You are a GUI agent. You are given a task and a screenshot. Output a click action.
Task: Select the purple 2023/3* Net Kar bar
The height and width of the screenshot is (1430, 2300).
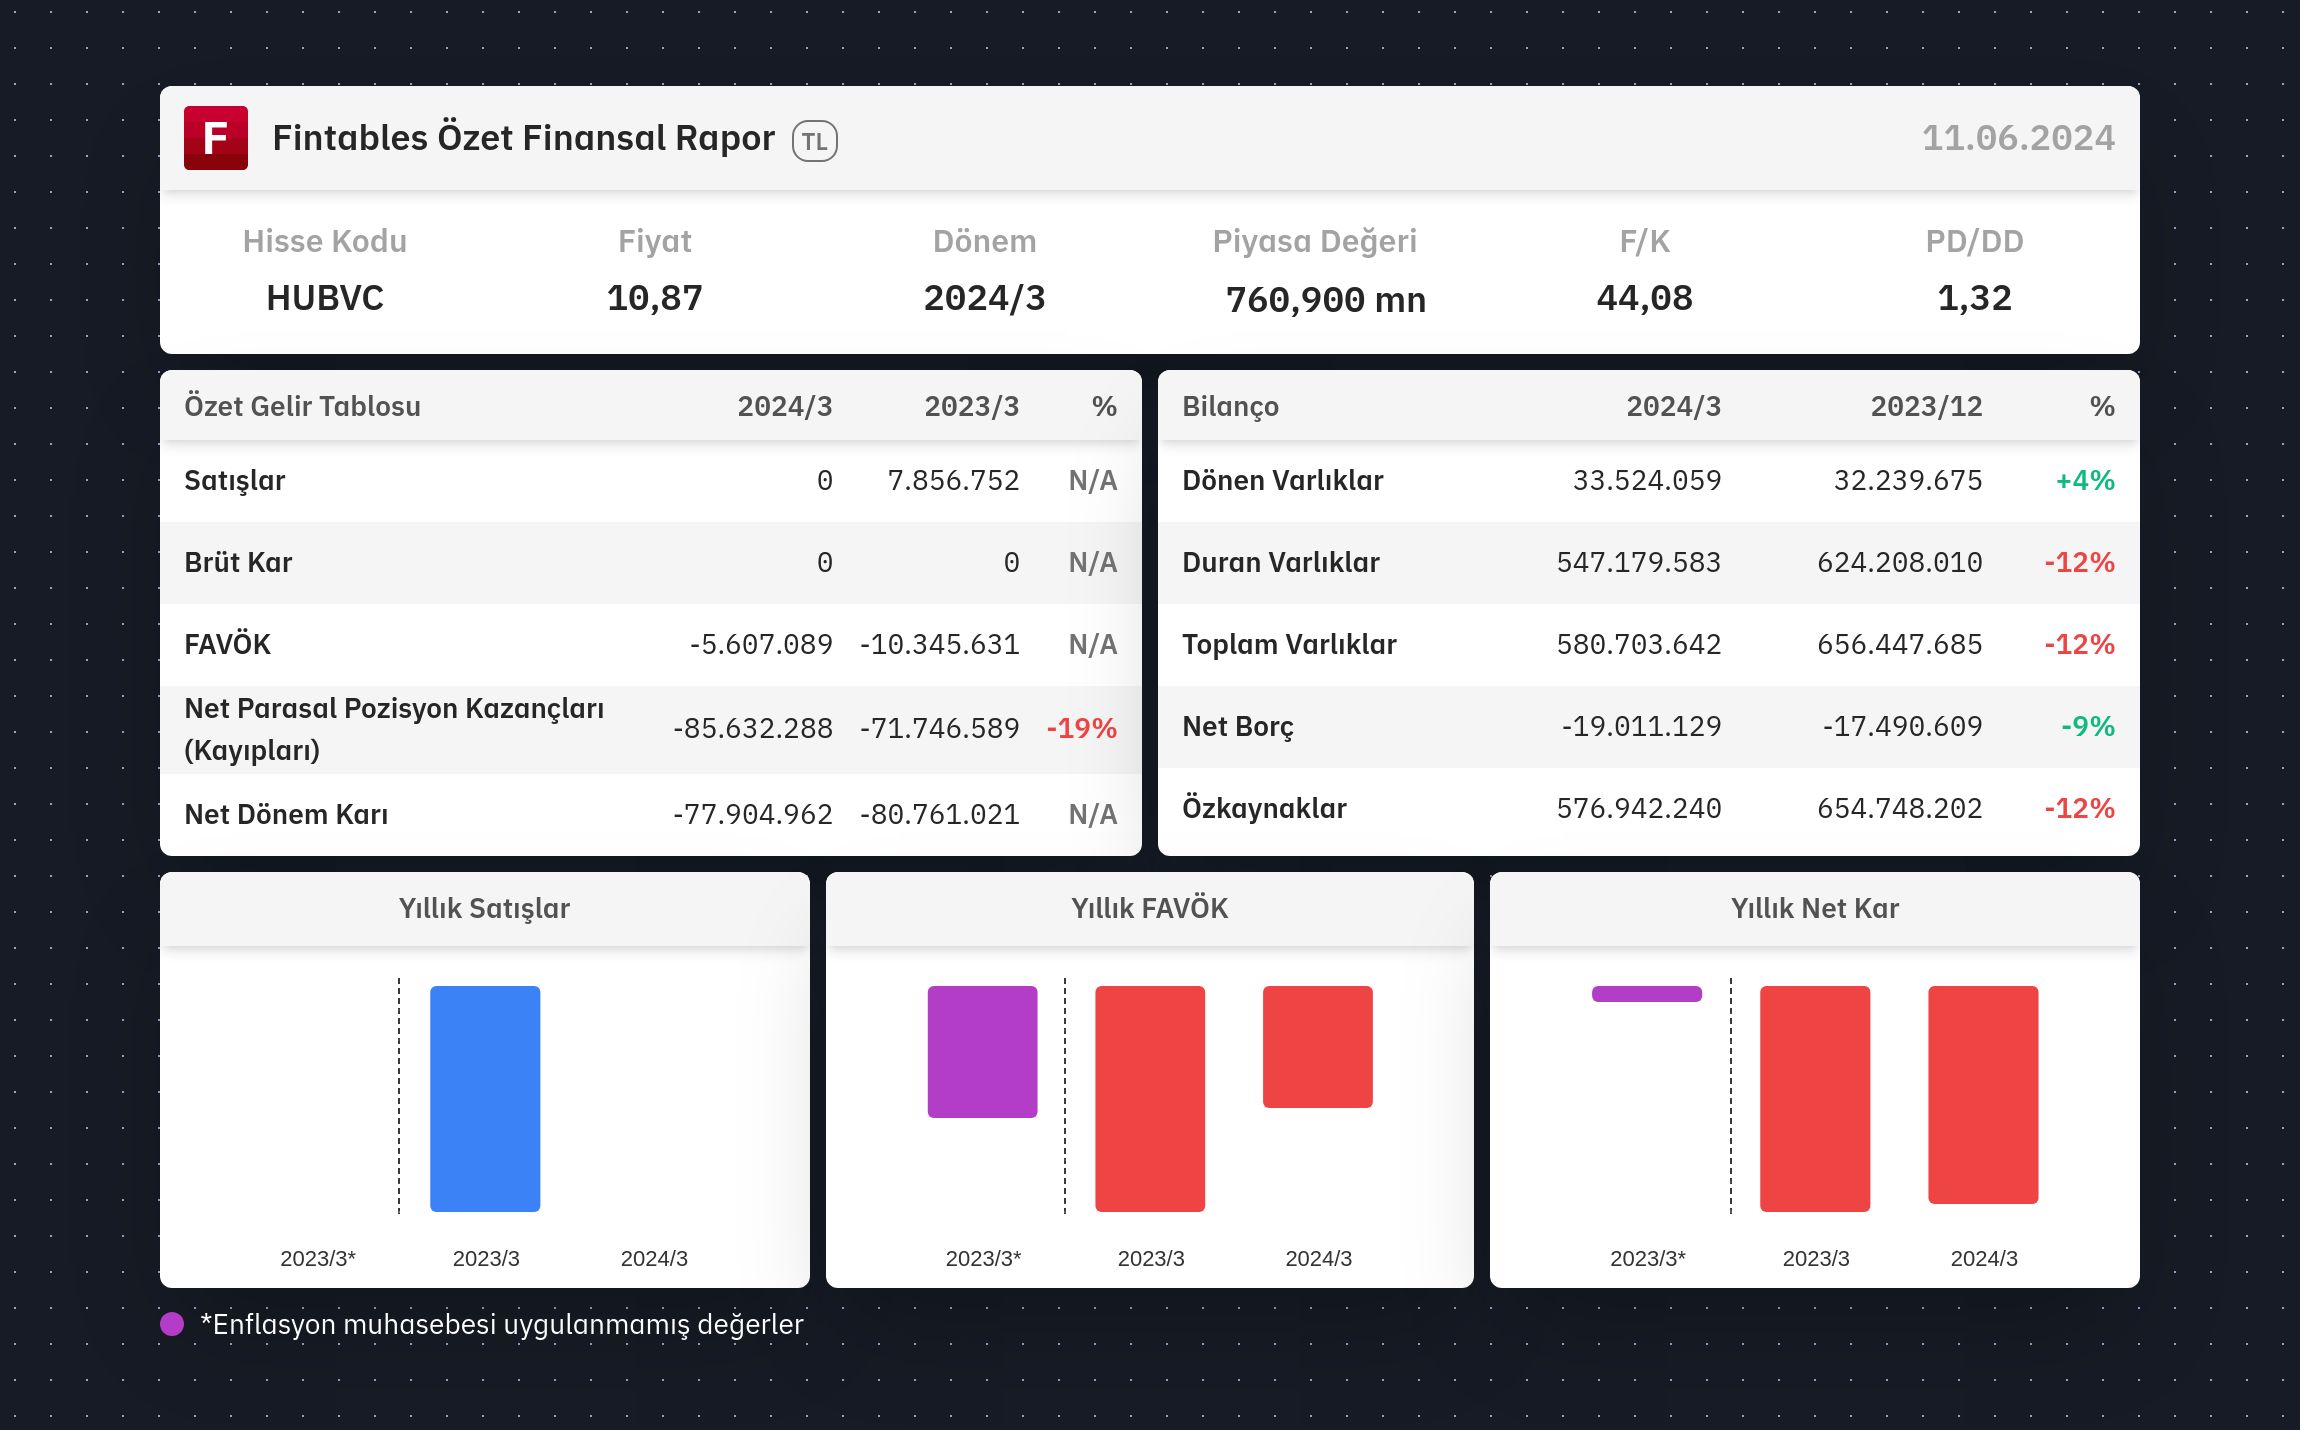1647,994
